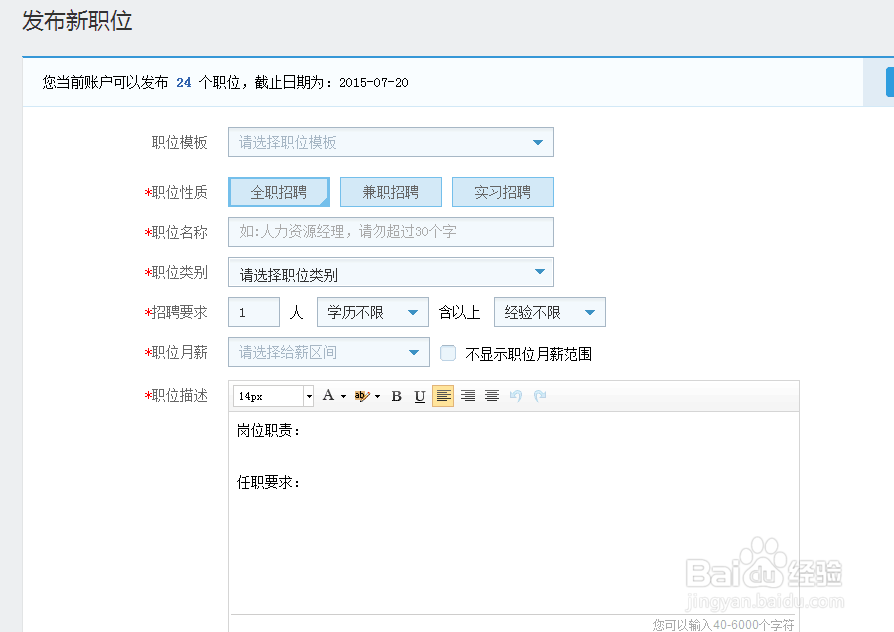The image size is (894, 632).
Task: Undo last edit in description editor
Action: (514, 395)
